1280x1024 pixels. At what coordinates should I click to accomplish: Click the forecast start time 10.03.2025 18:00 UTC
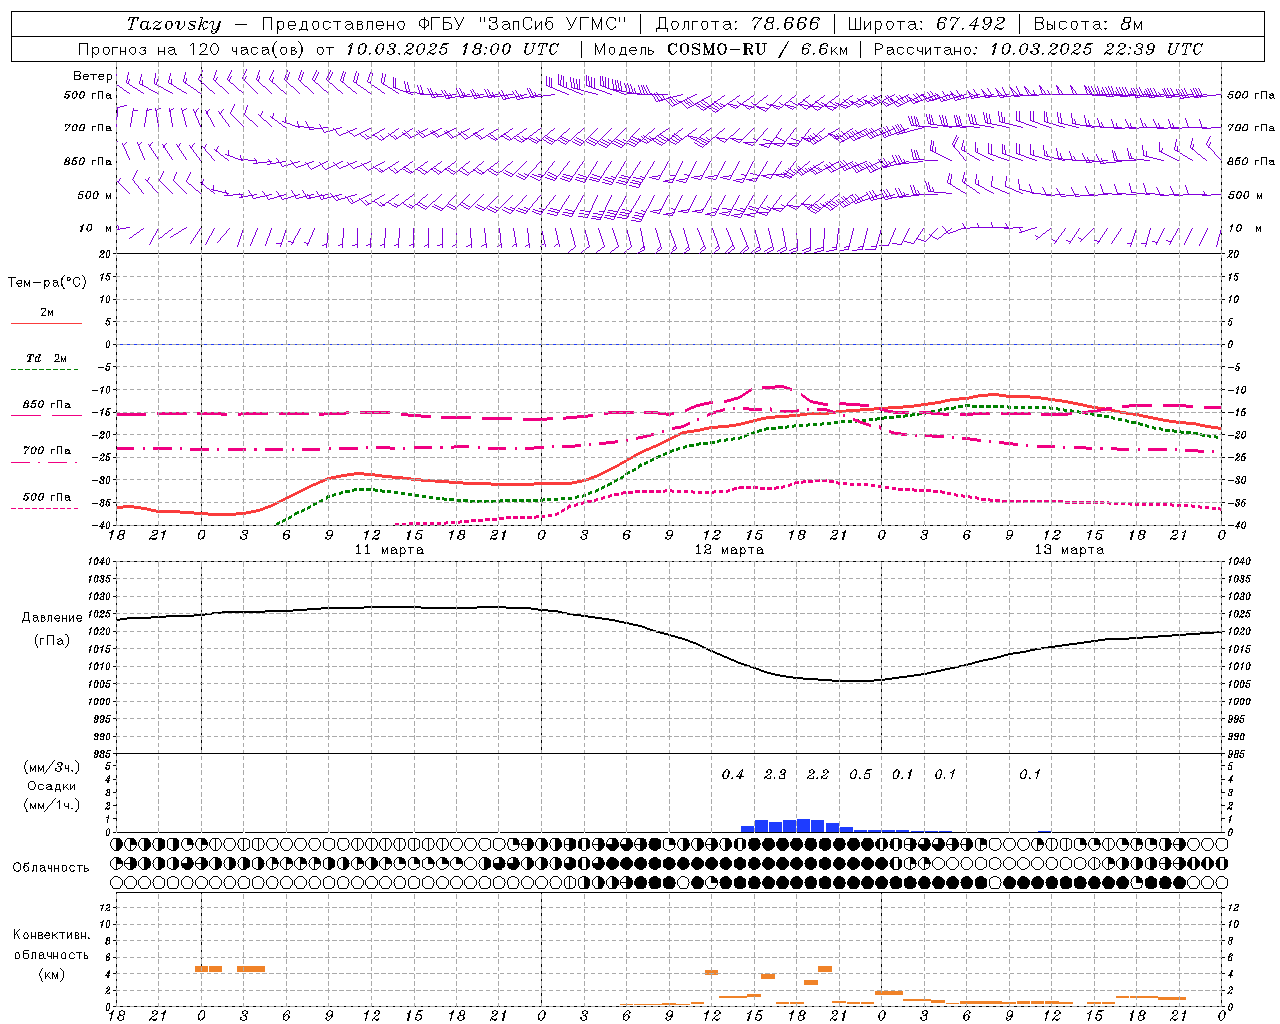(452, 49)
